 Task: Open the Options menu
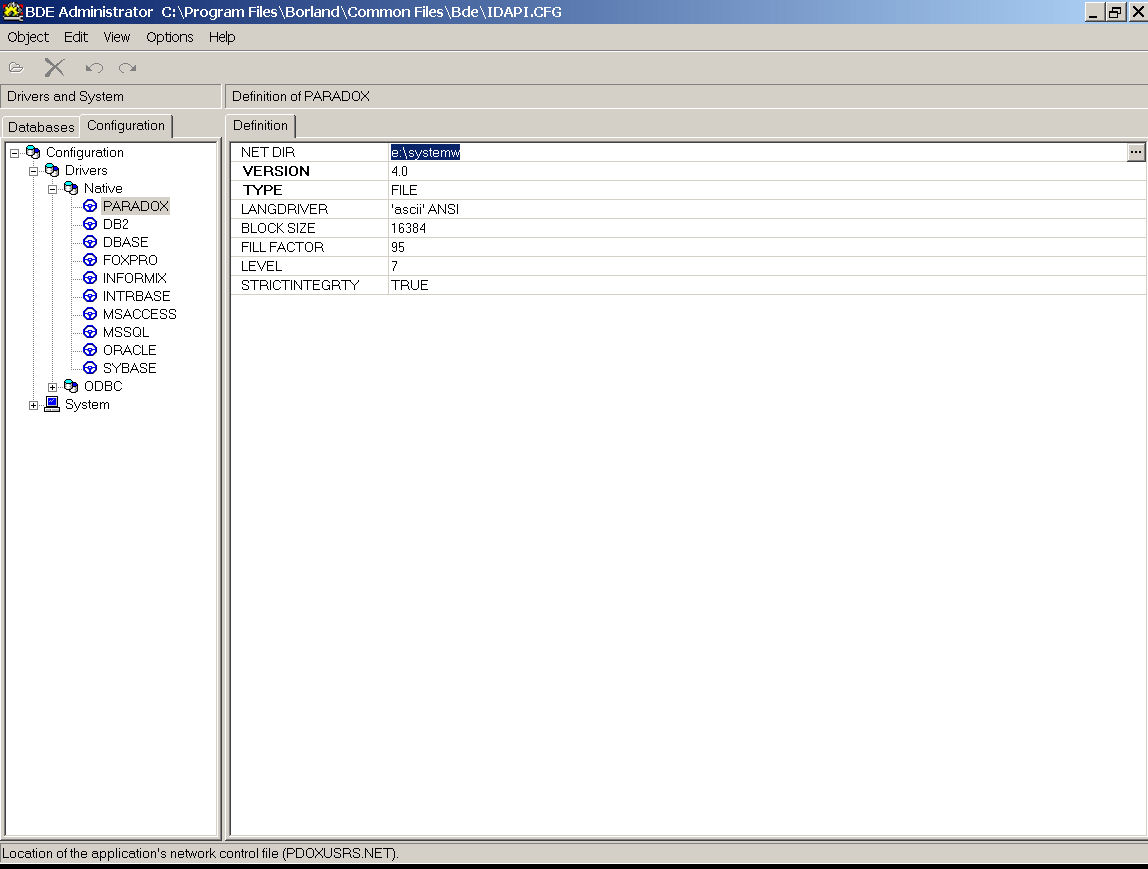coord(169,37)
